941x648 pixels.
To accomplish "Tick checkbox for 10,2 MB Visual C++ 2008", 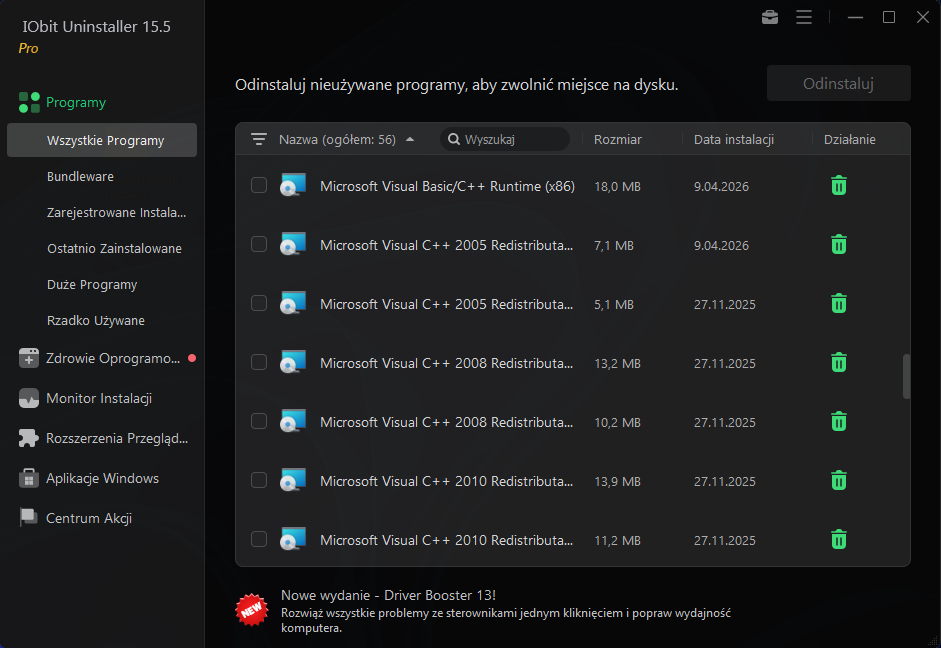I will click(x=259, y=421).
